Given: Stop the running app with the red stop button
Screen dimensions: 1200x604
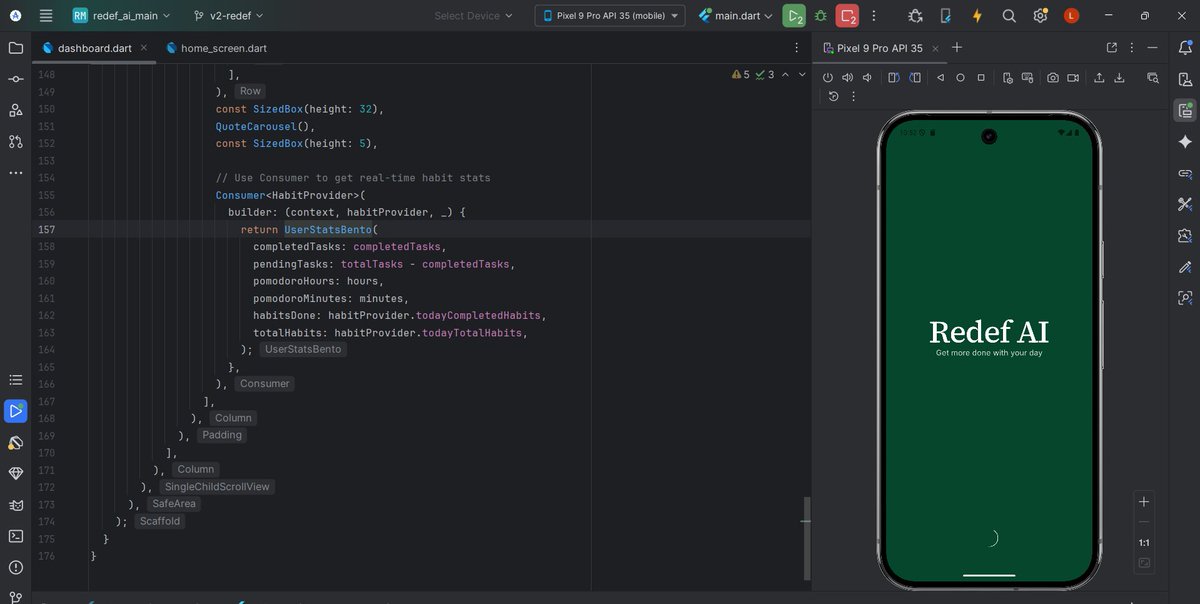Looking at the screenshot, I should (848, 16).
